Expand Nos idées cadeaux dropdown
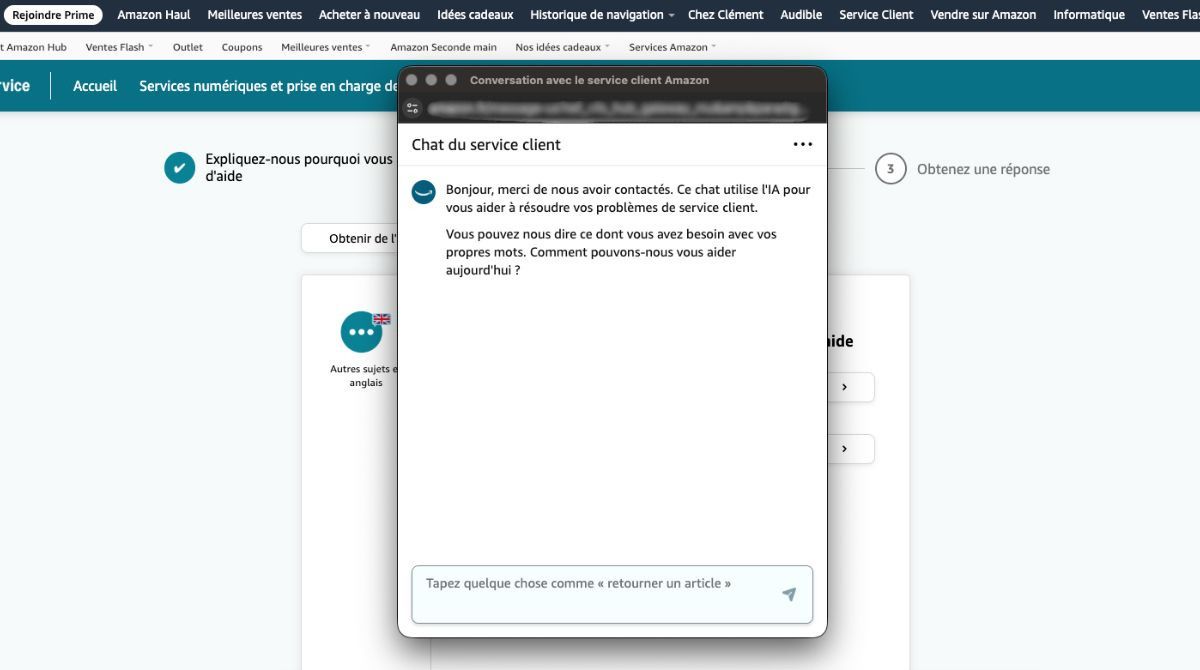 pyautogui.click(x=562, y=47)
